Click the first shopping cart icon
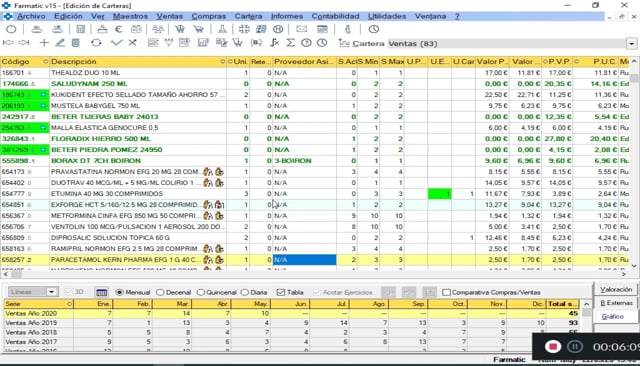Screen dimensions: 640x366 pos(180,29)
